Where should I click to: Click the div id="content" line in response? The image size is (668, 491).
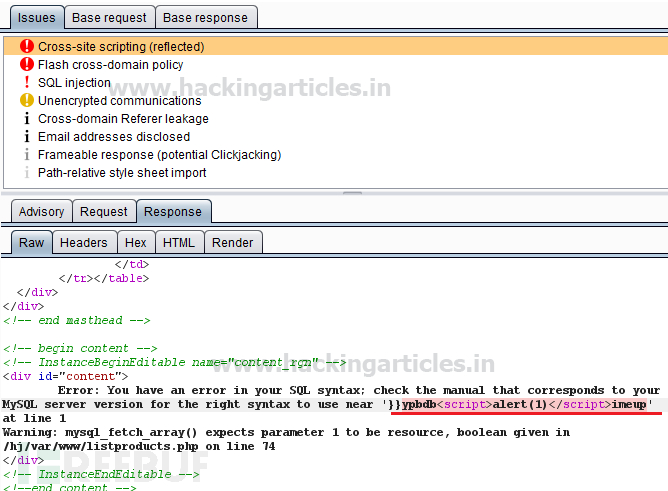tap(65, 376)
